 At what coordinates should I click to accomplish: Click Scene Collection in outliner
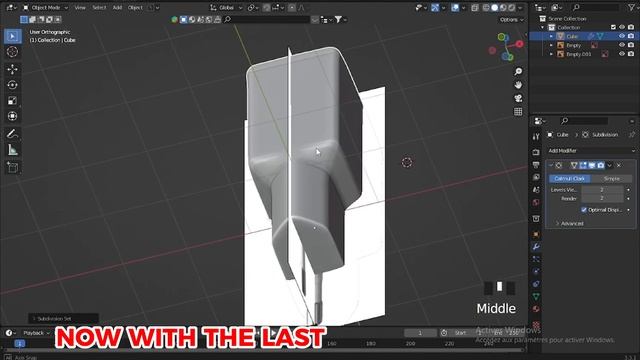tap(567, 19)
